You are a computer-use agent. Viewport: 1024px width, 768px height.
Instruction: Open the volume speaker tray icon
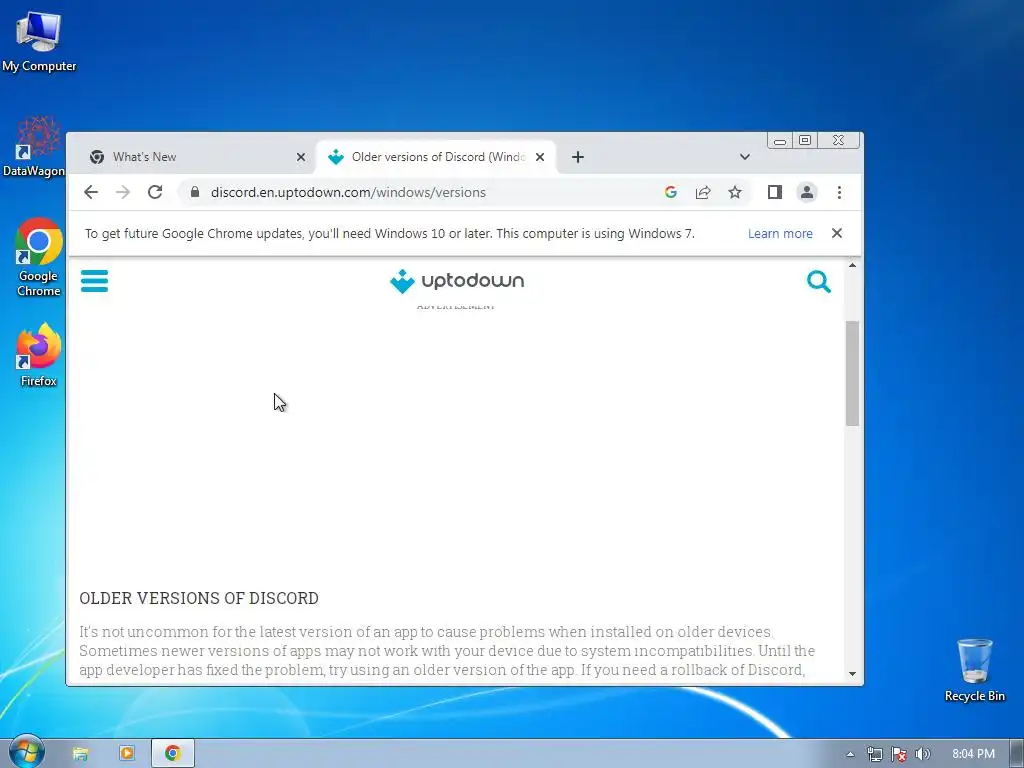click(923, 754)
